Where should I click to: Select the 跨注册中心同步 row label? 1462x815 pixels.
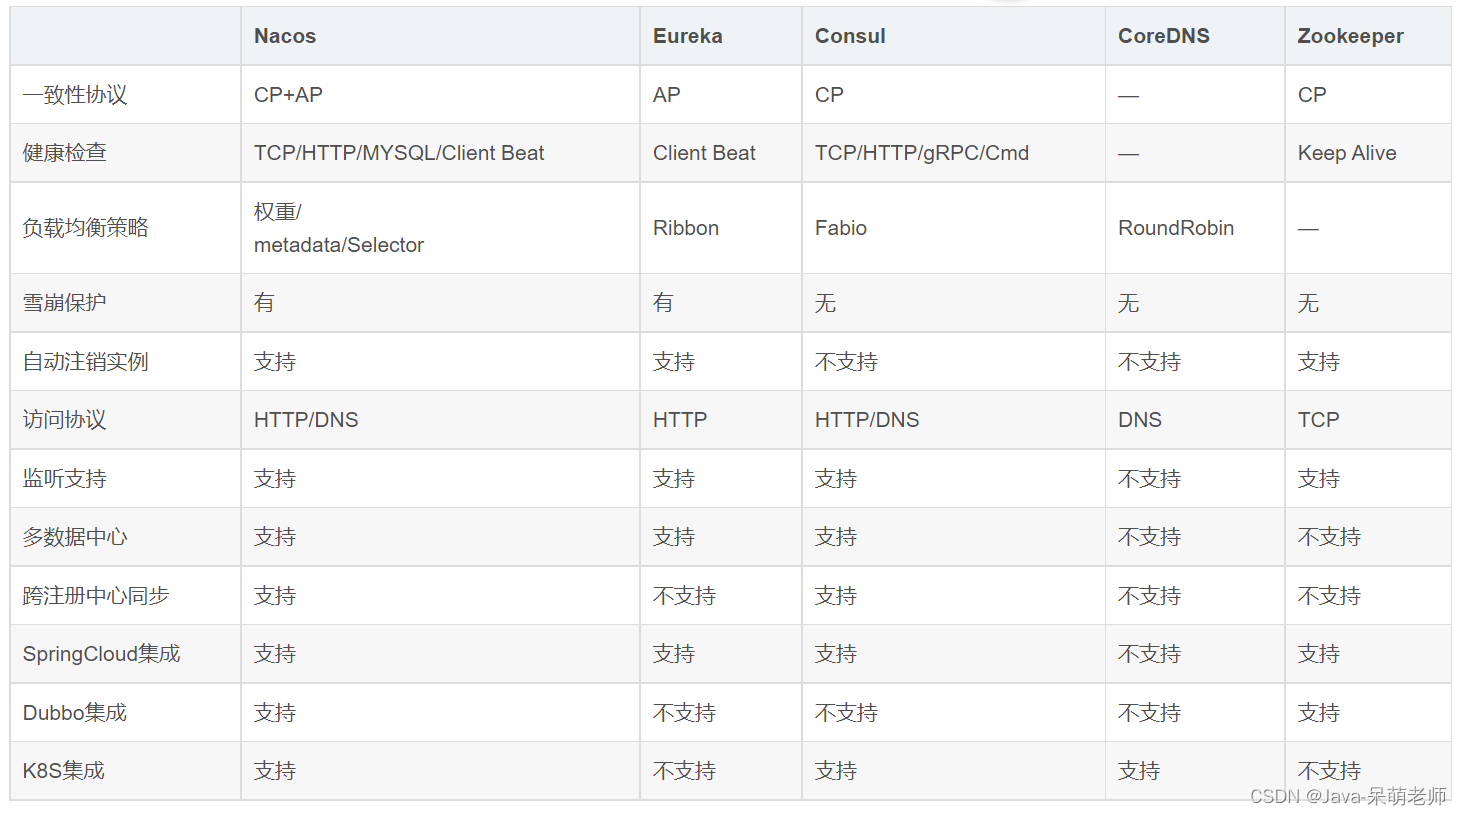pyautogui.click(x=96, y=596)
